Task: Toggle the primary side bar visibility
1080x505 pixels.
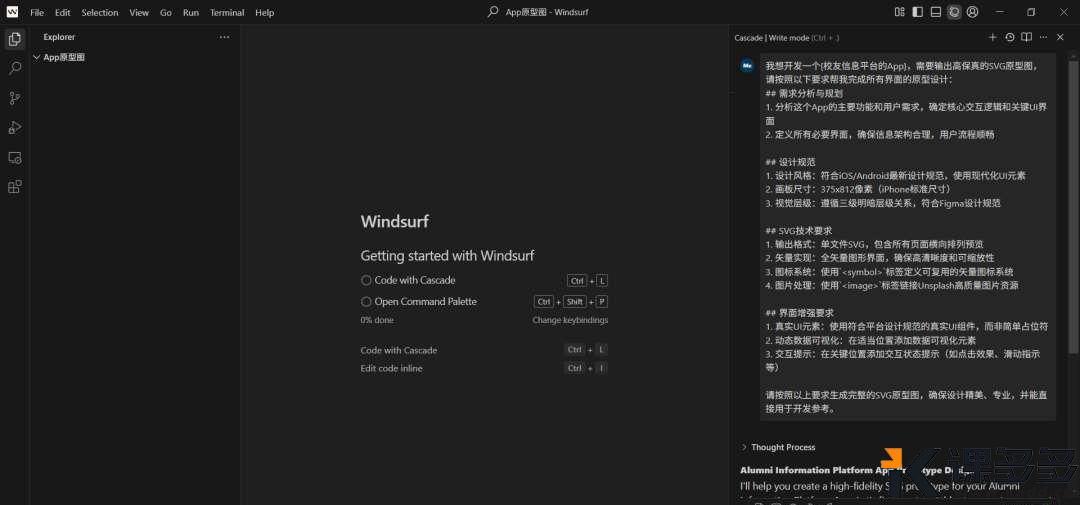Action: click(x=917, y=12)
